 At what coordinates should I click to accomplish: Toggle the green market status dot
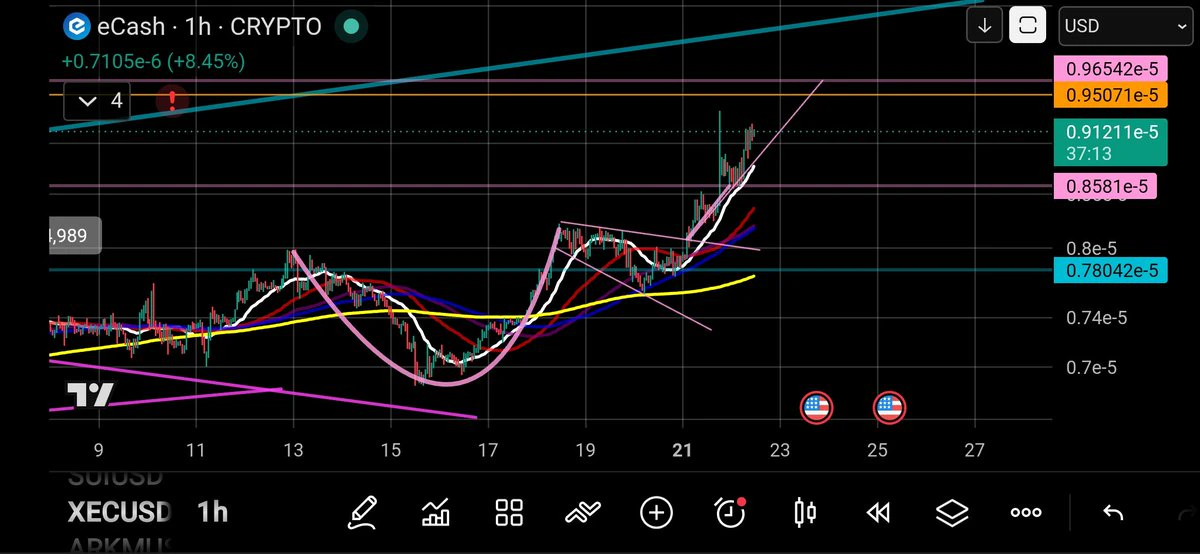click(x=349, y=27)
